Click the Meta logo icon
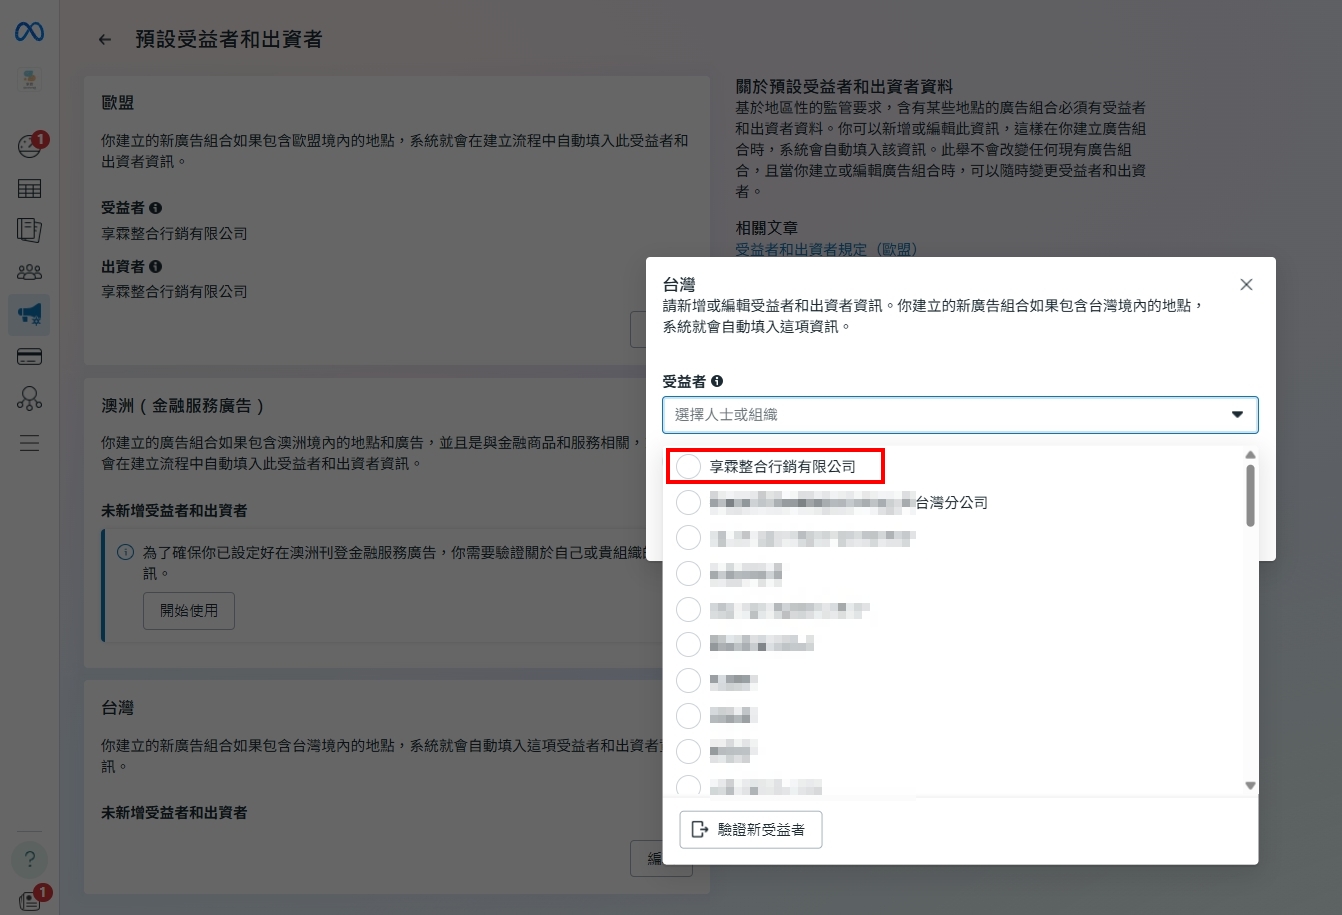The height and width of the screenshot is (915, 1342). pyautogui.click(x=29, y=32)
